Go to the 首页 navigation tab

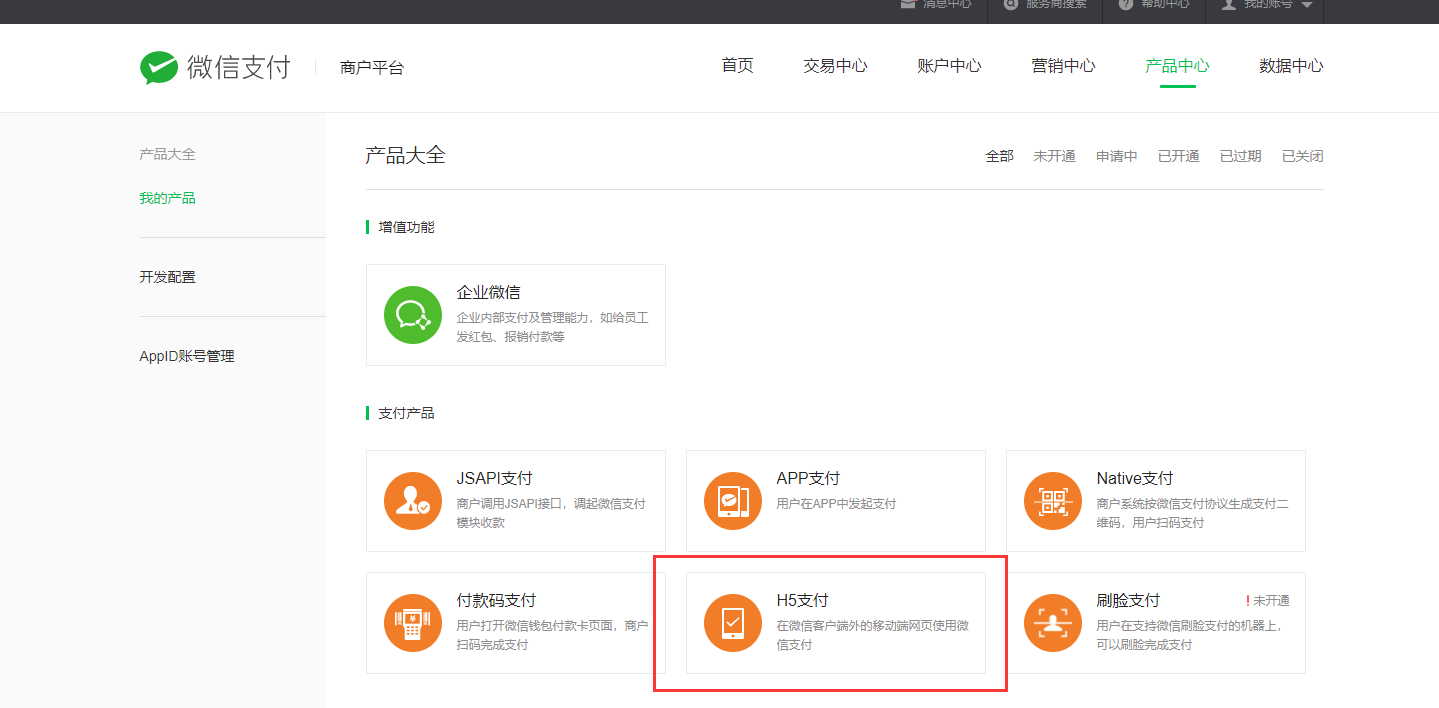pyautogui.click(x=737, y=66)
